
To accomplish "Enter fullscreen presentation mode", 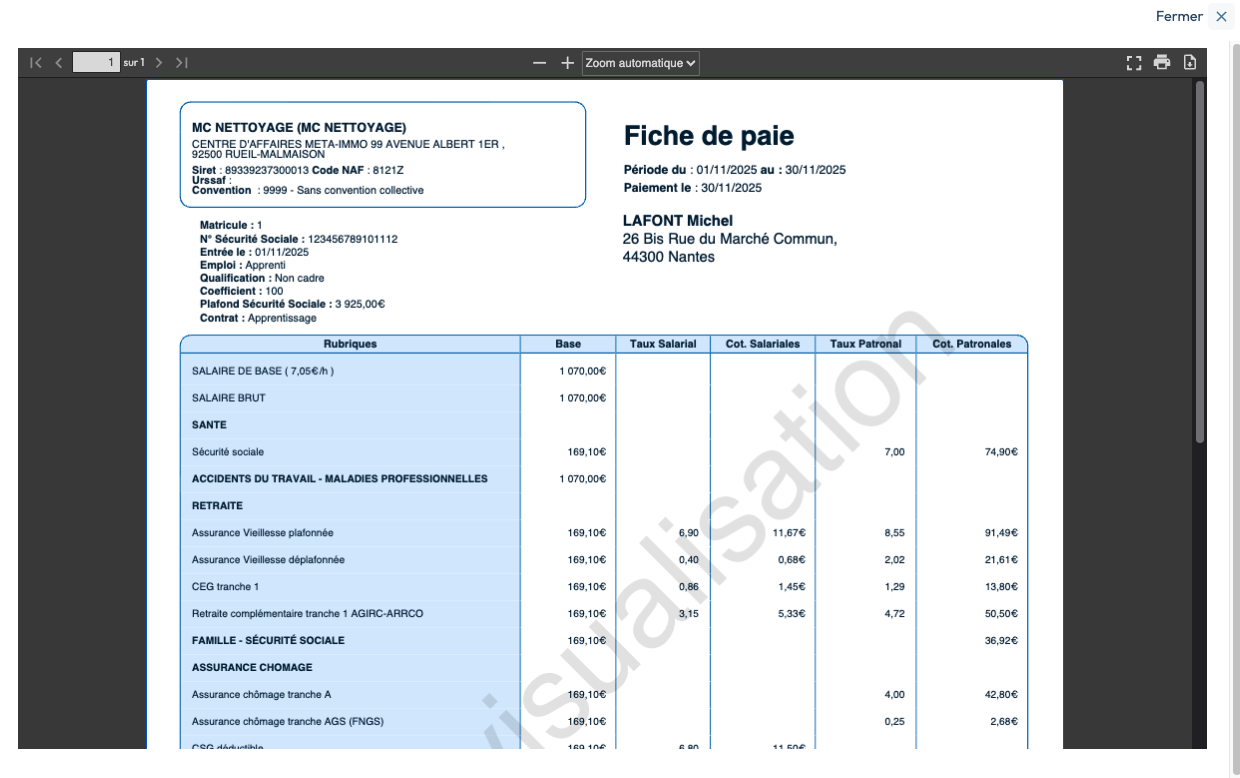I will pos(1134,62).
